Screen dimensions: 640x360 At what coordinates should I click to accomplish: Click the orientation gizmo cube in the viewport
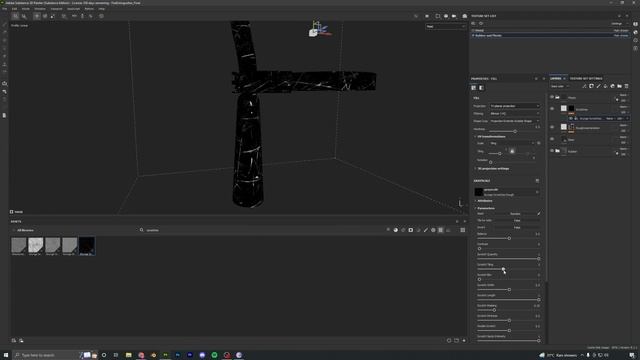[313, 33]
